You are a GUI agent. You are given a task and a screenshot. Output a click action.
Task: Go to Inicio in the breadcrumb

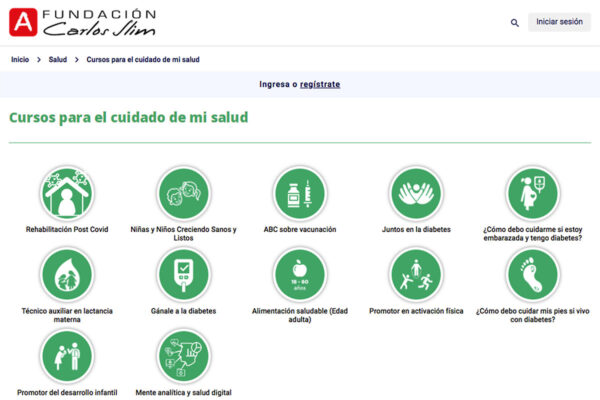[20, 60]
